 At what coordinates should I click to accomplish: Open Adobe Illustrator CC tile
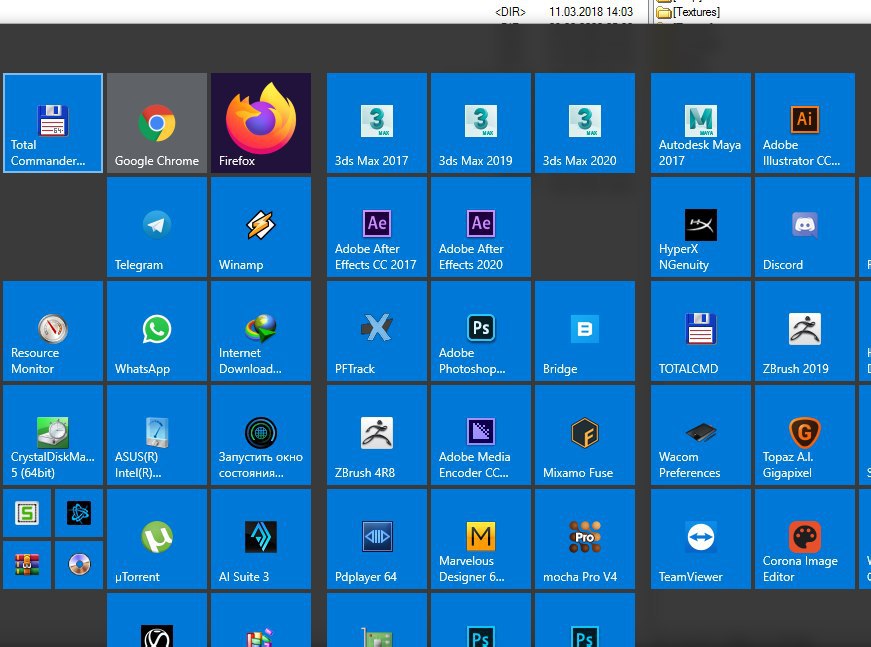pos(804,123)
